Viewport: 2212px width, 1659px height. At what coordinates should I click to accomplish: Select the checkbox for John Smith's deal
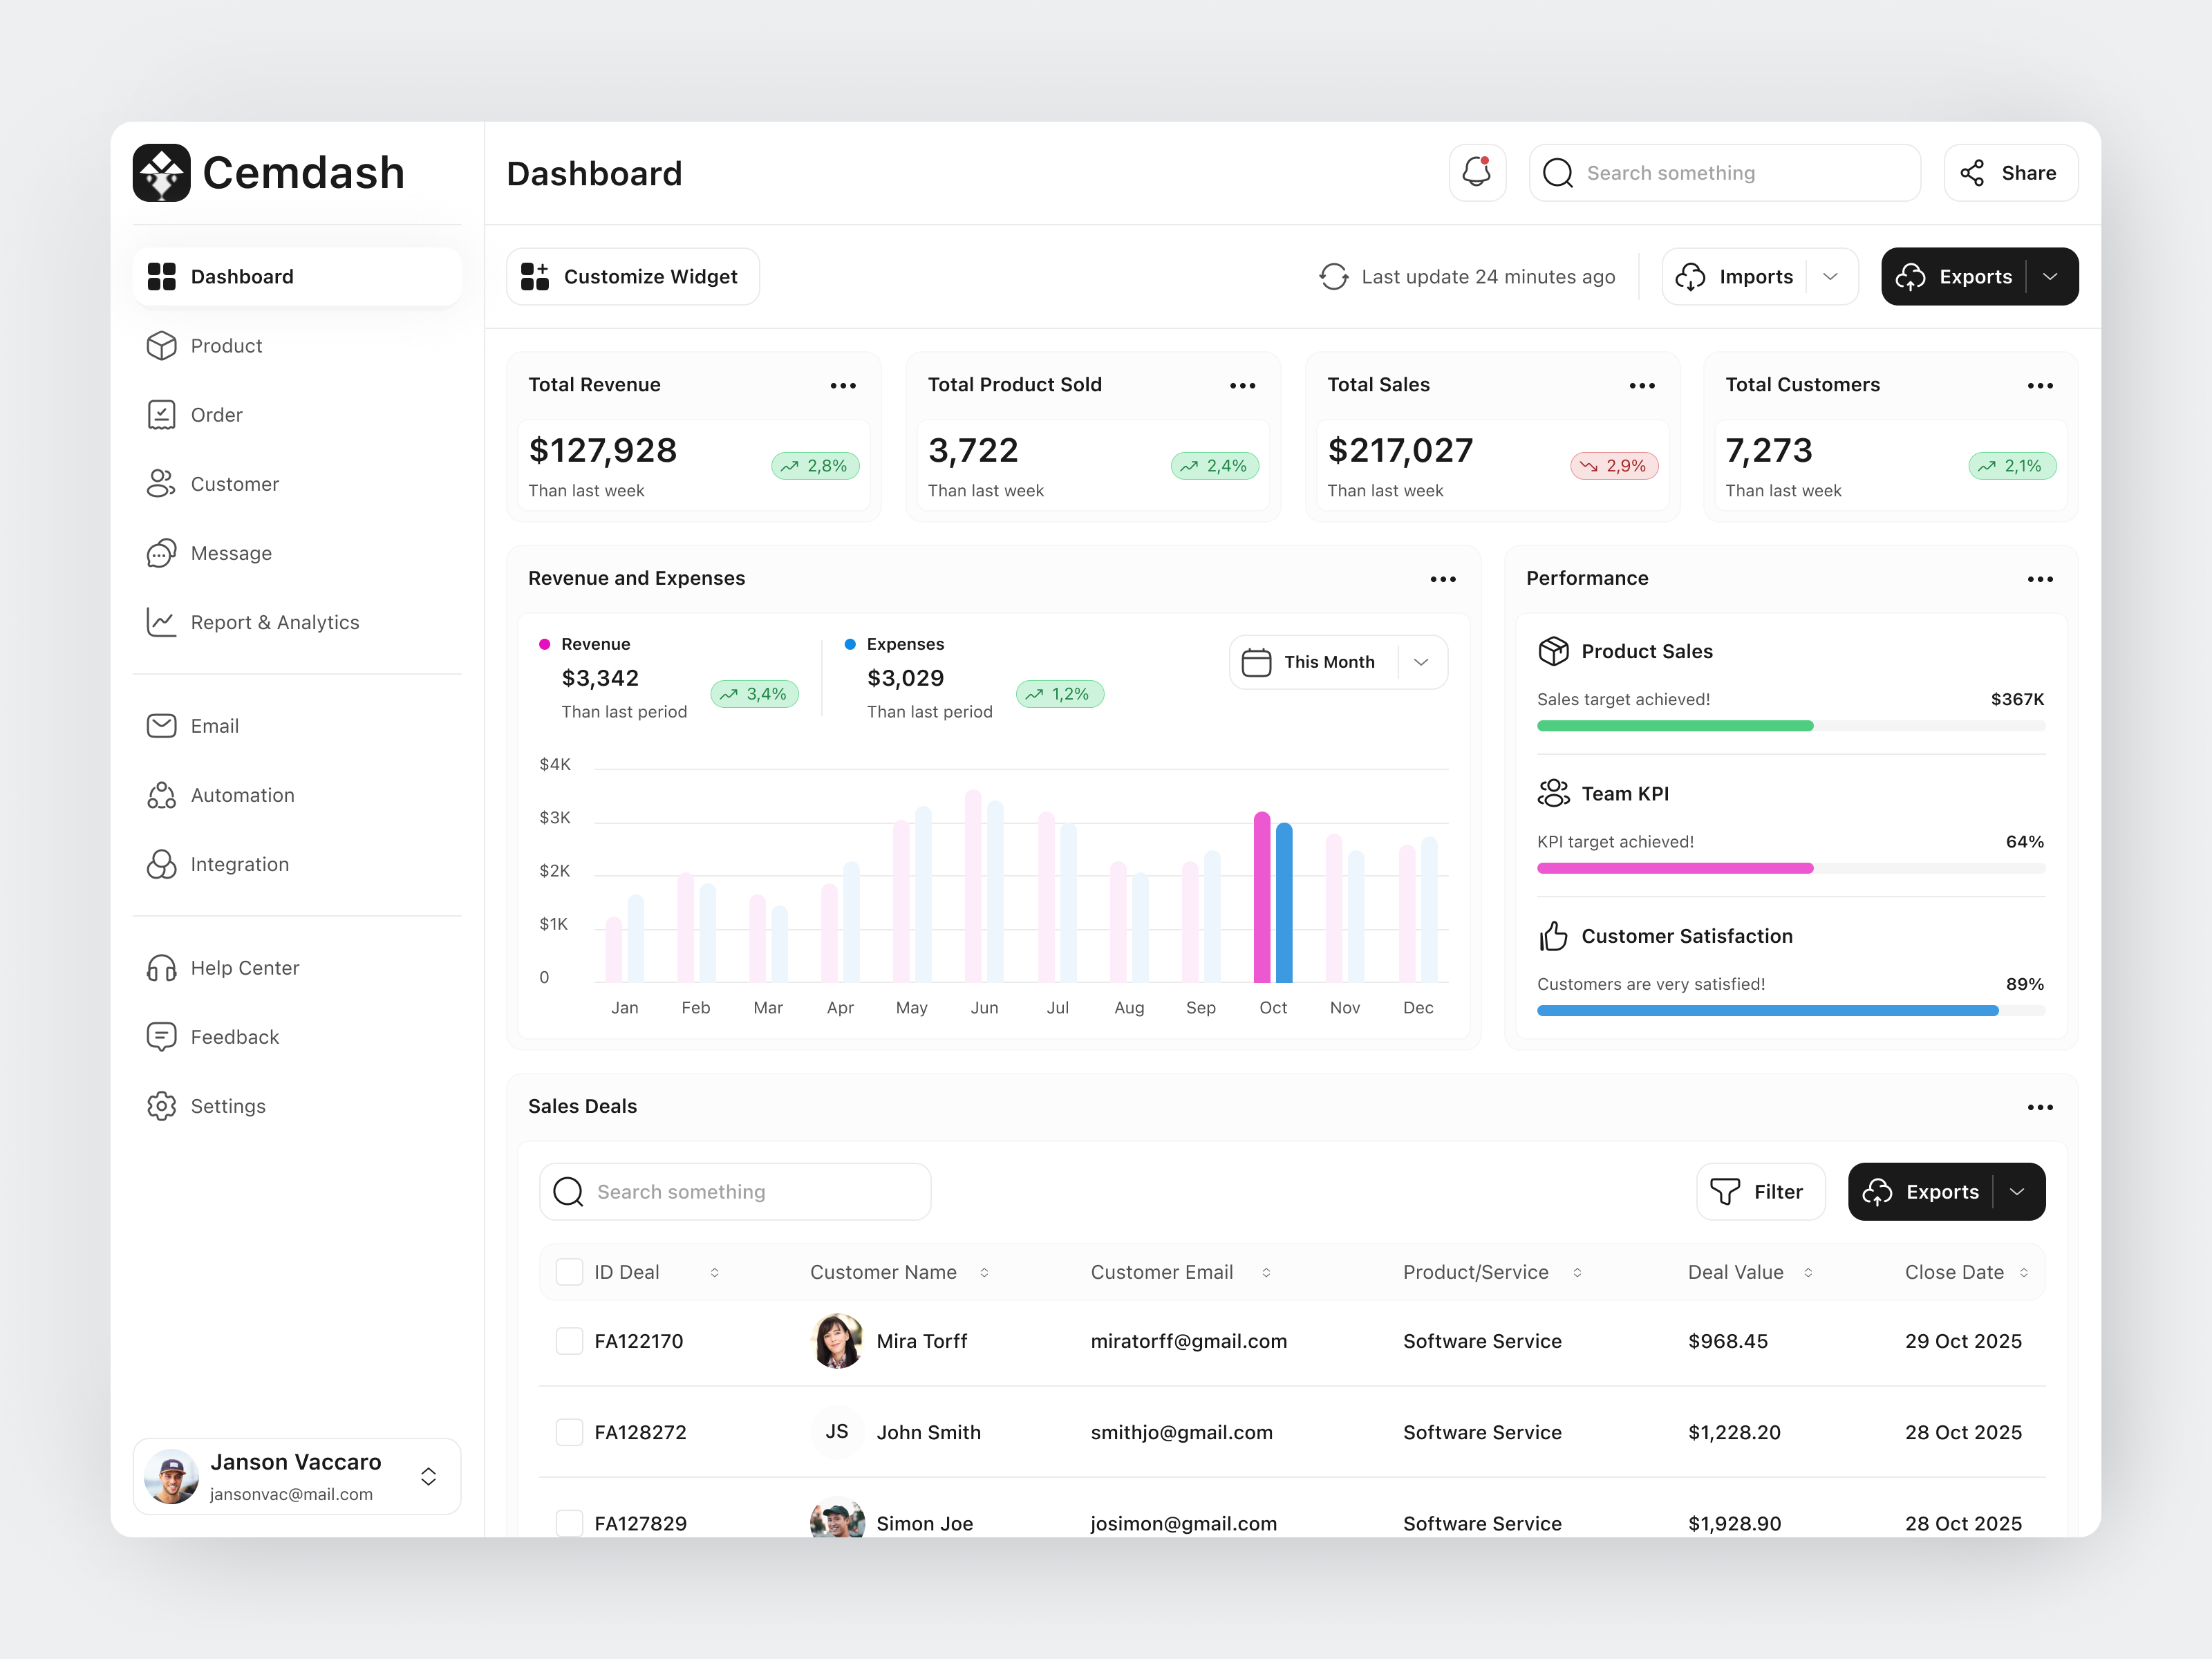569,1432
